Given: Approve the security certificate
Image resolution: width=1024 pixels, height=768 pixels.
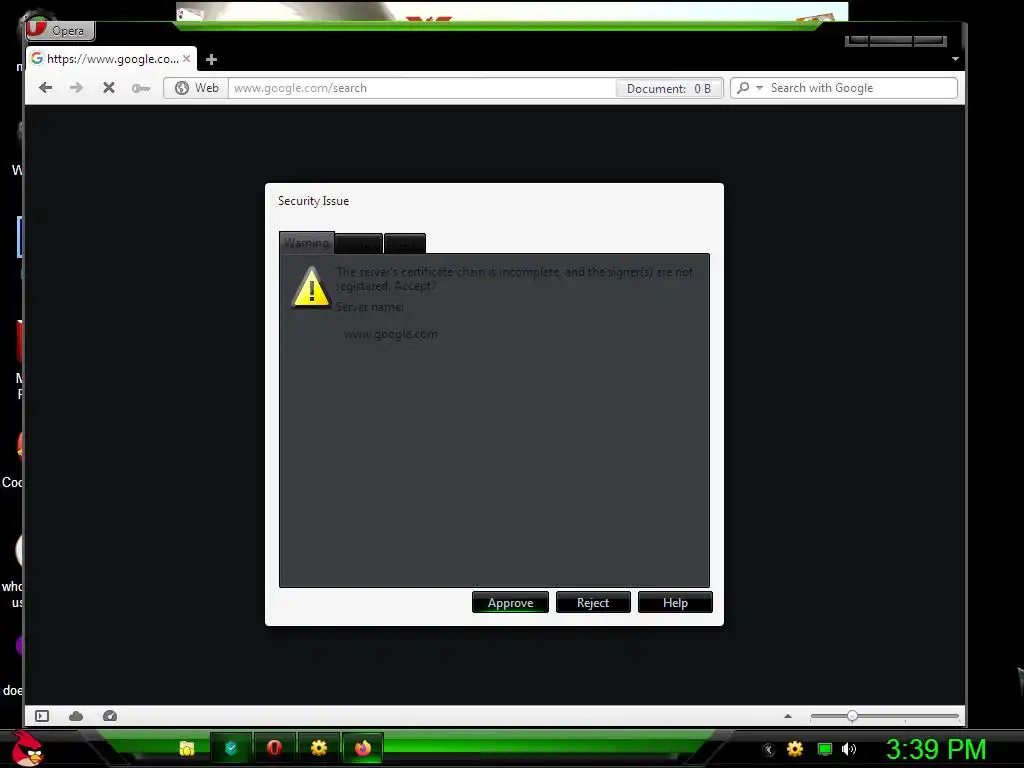Looking at the screenshot, I should 510,603.
